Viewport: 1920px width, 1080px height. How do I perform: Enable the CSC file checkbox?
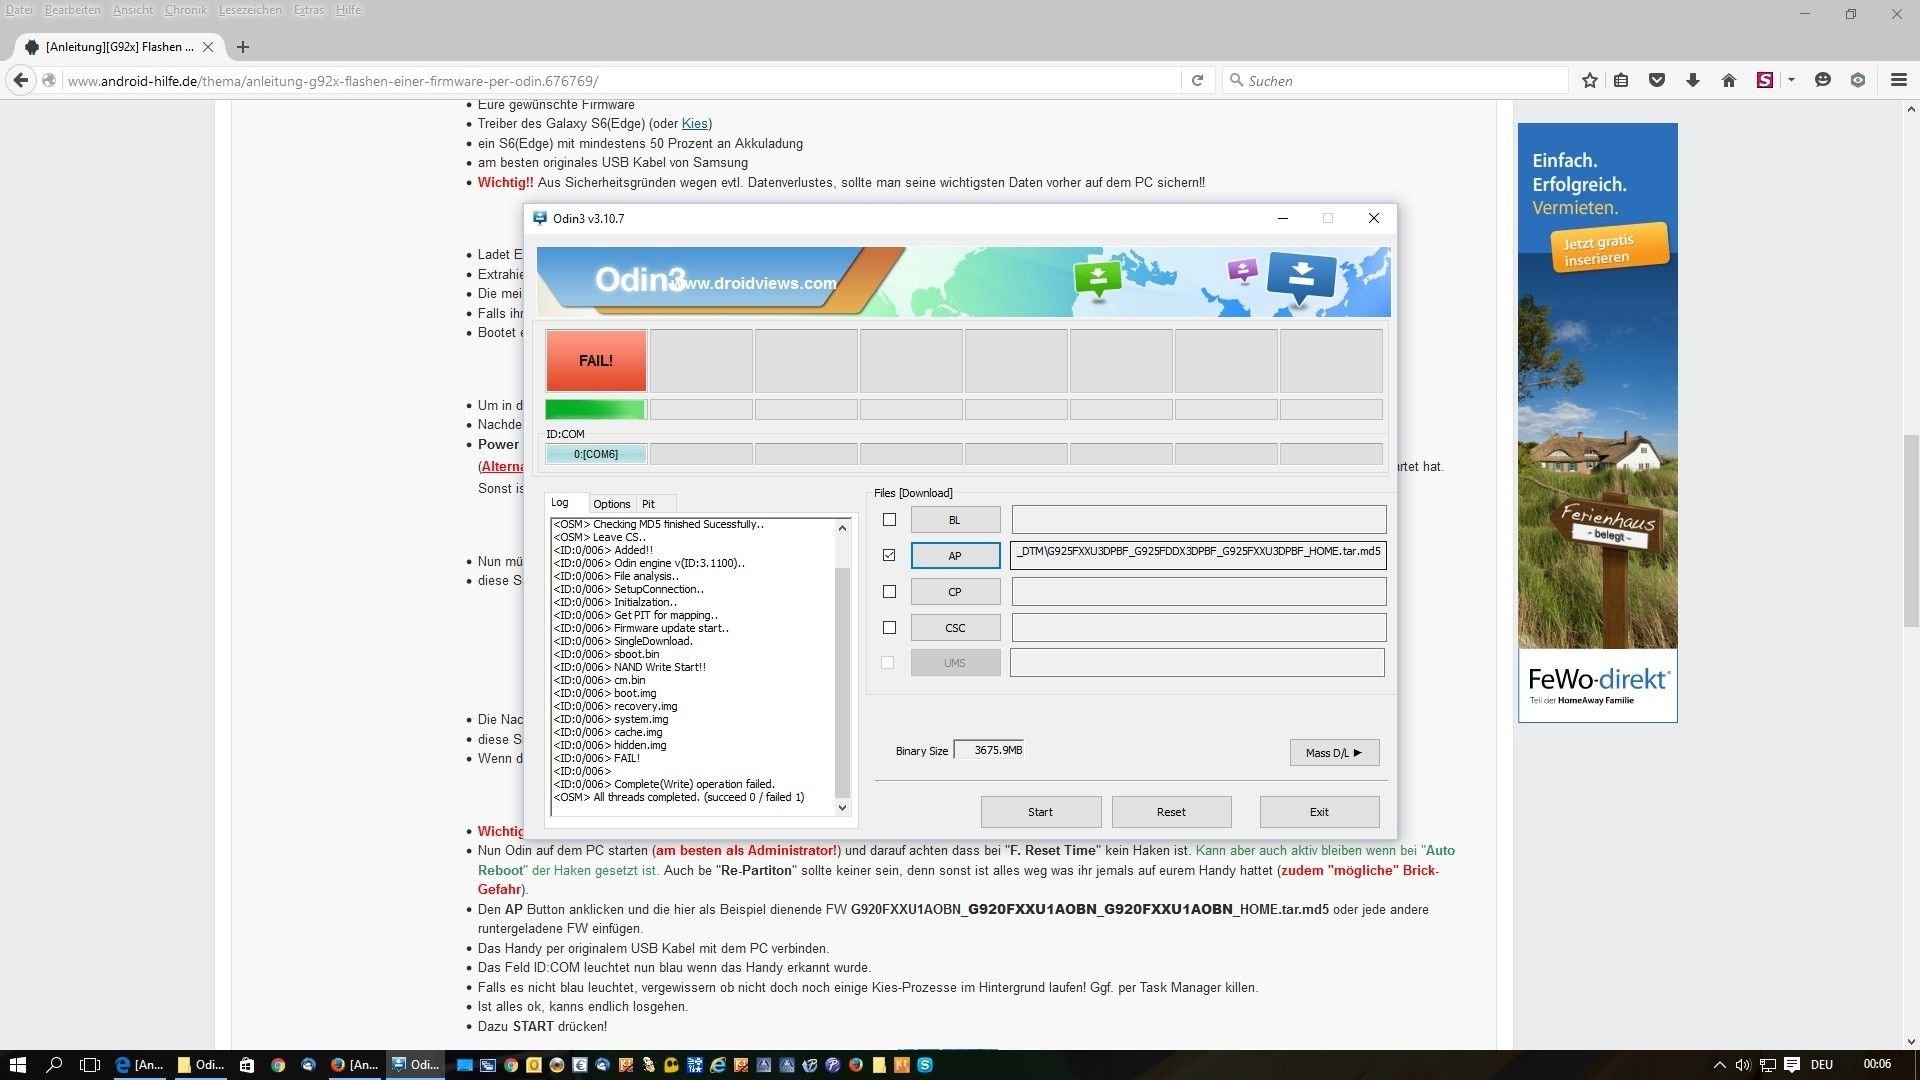[889, 628]
